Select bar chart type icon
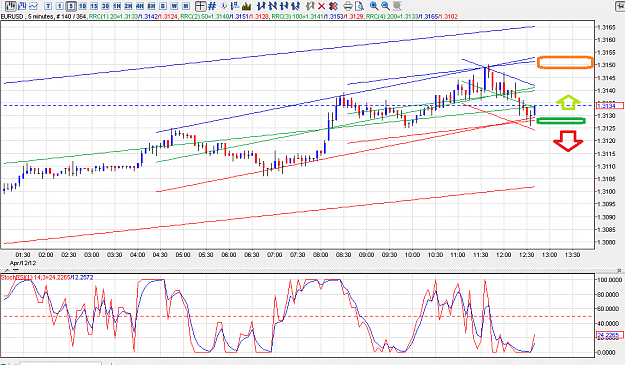Viewport: 625px width, 365px height. (22, 6)
